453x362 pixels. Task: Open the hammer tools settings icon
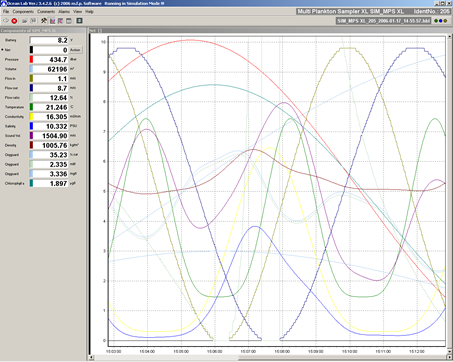pos(44,21)
